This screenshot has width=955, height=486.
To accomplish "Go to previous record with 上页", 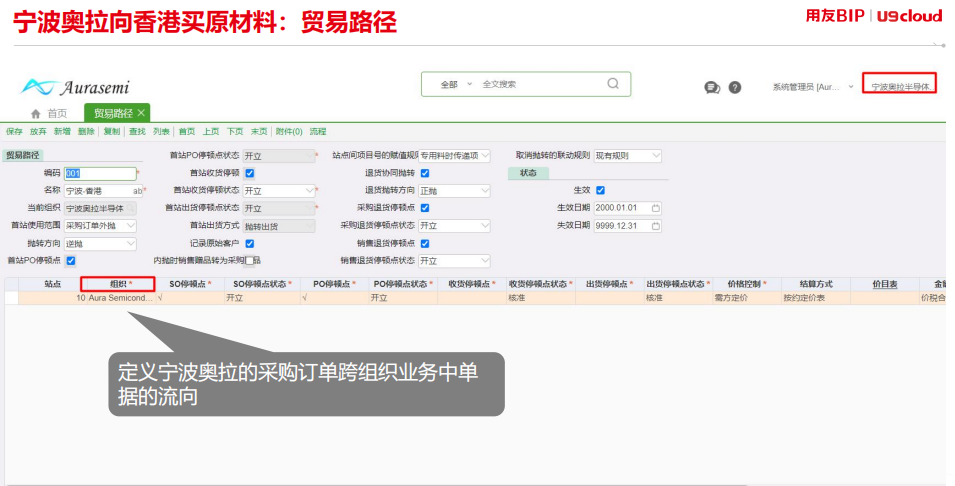I will [x=211, y=132].
